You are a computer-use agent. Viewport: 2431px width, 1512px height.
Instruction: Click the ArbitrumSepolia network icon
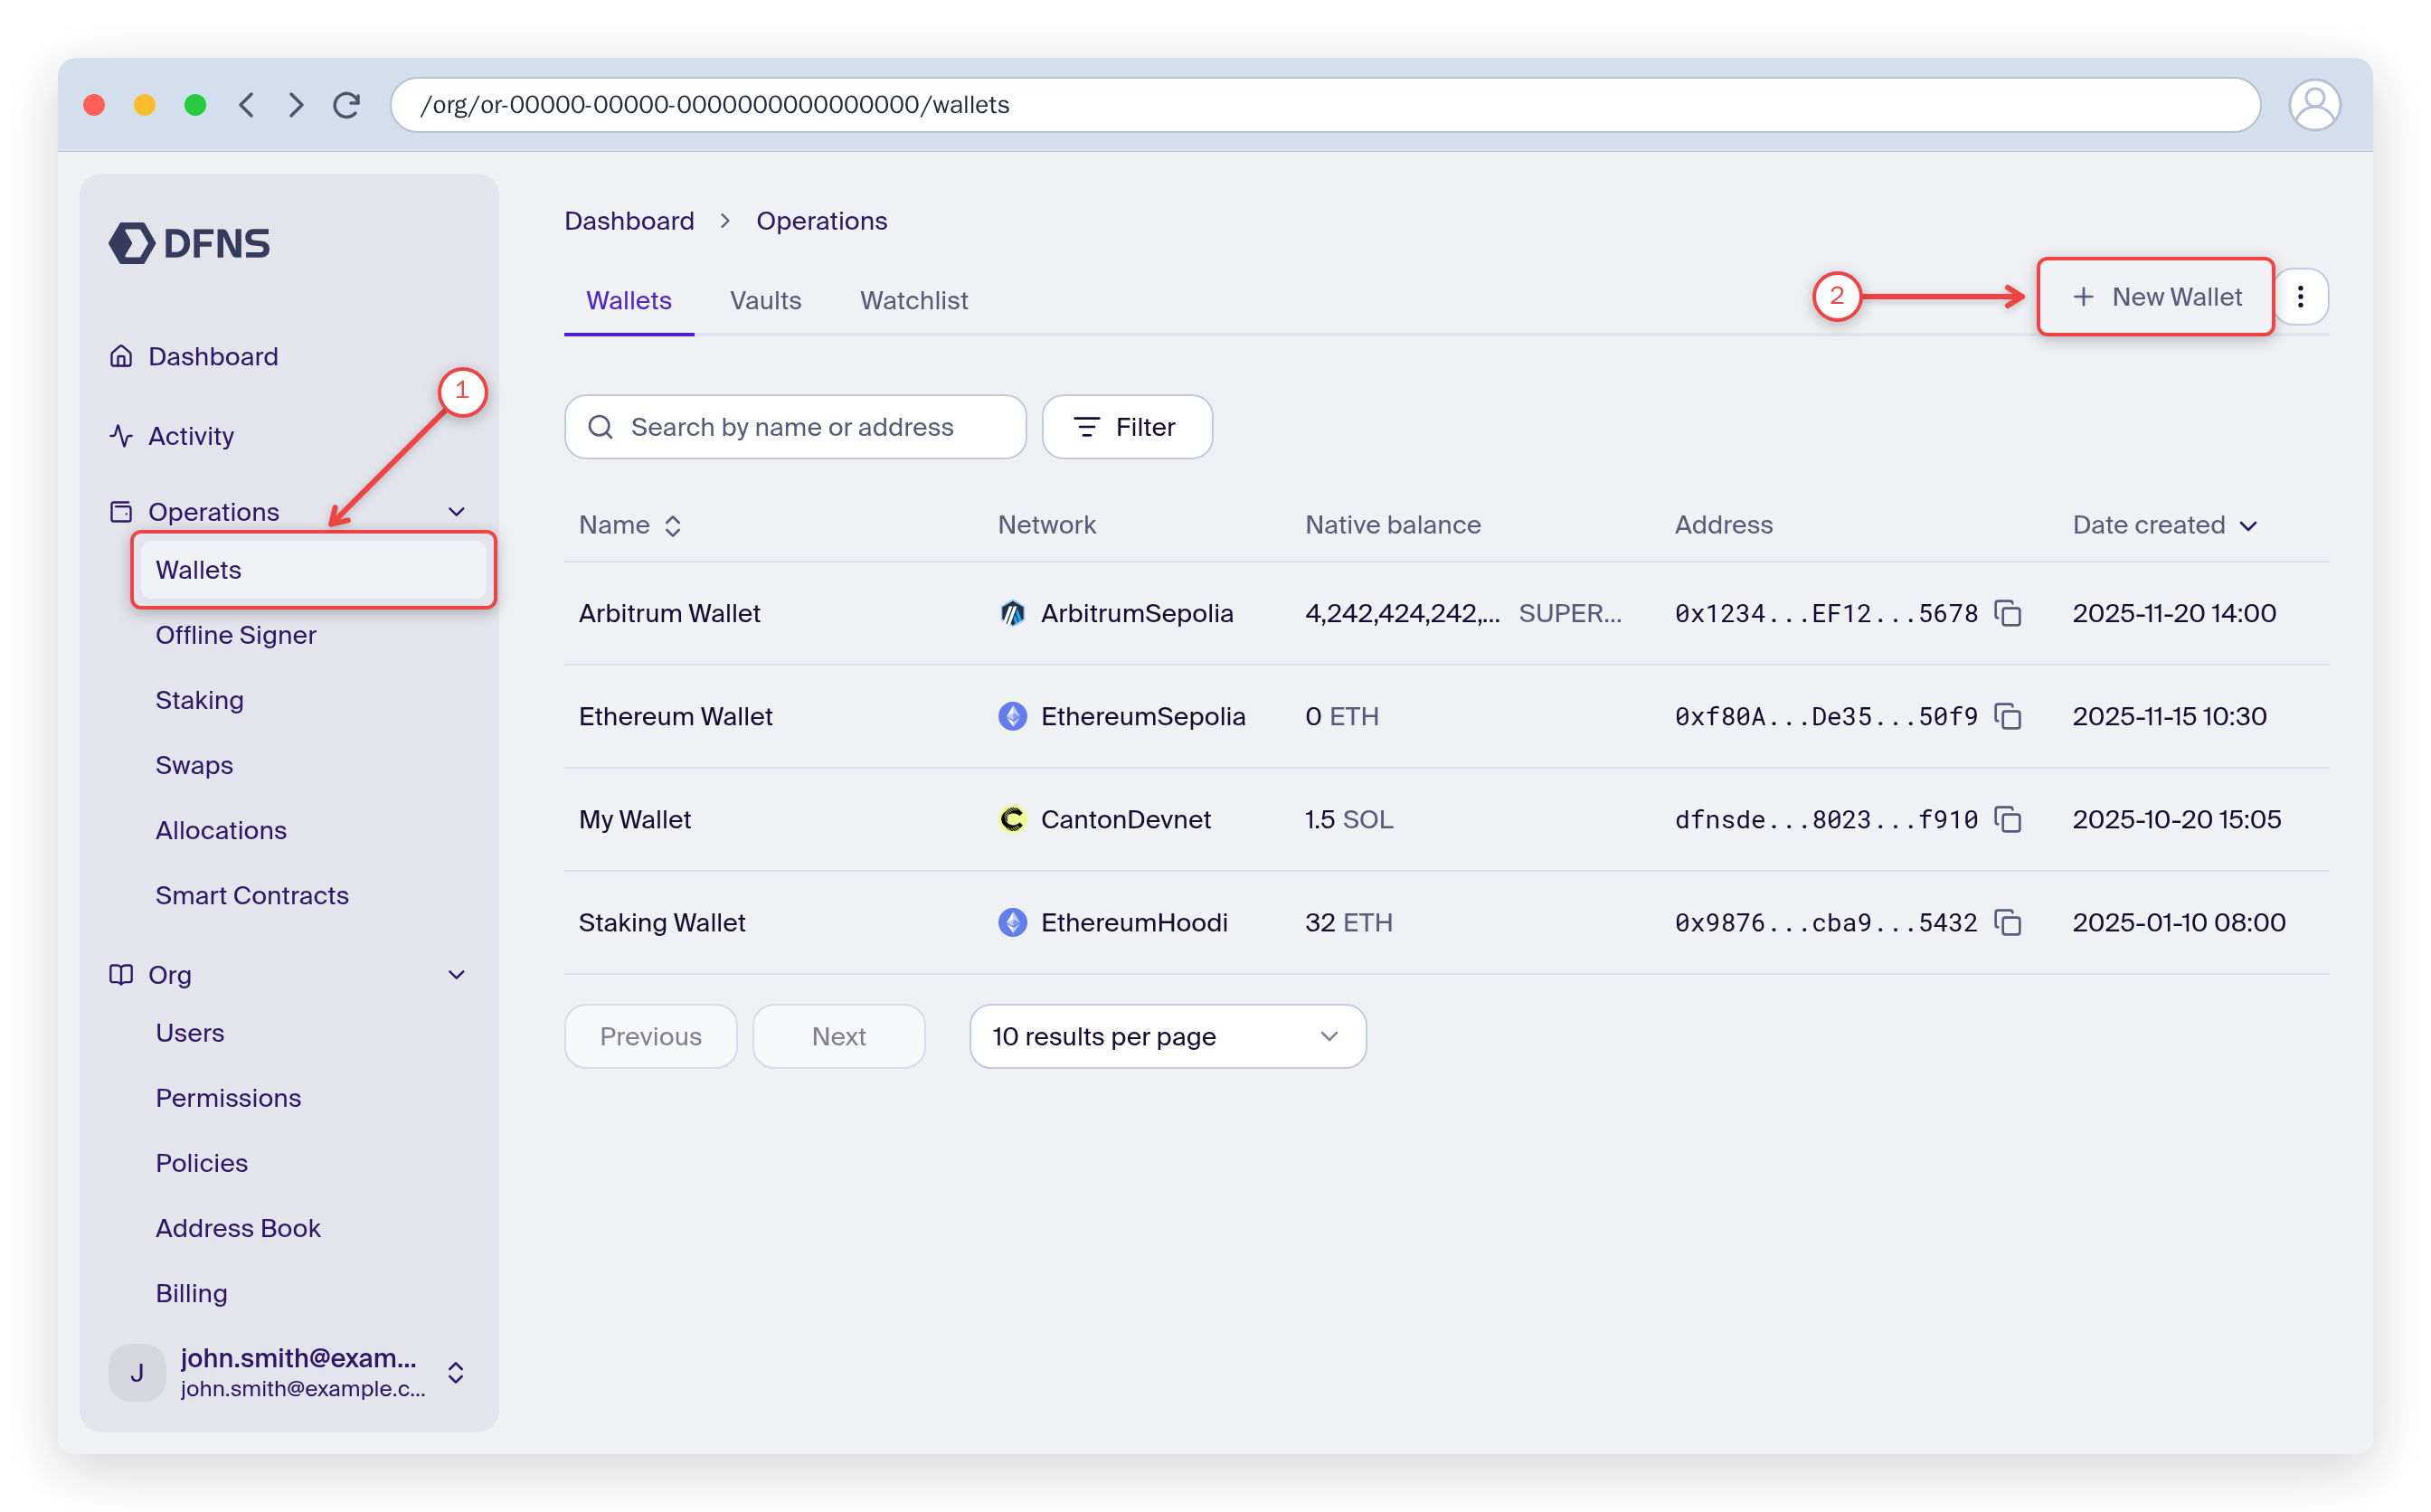pyautogui.click(x=1012, y=613)
